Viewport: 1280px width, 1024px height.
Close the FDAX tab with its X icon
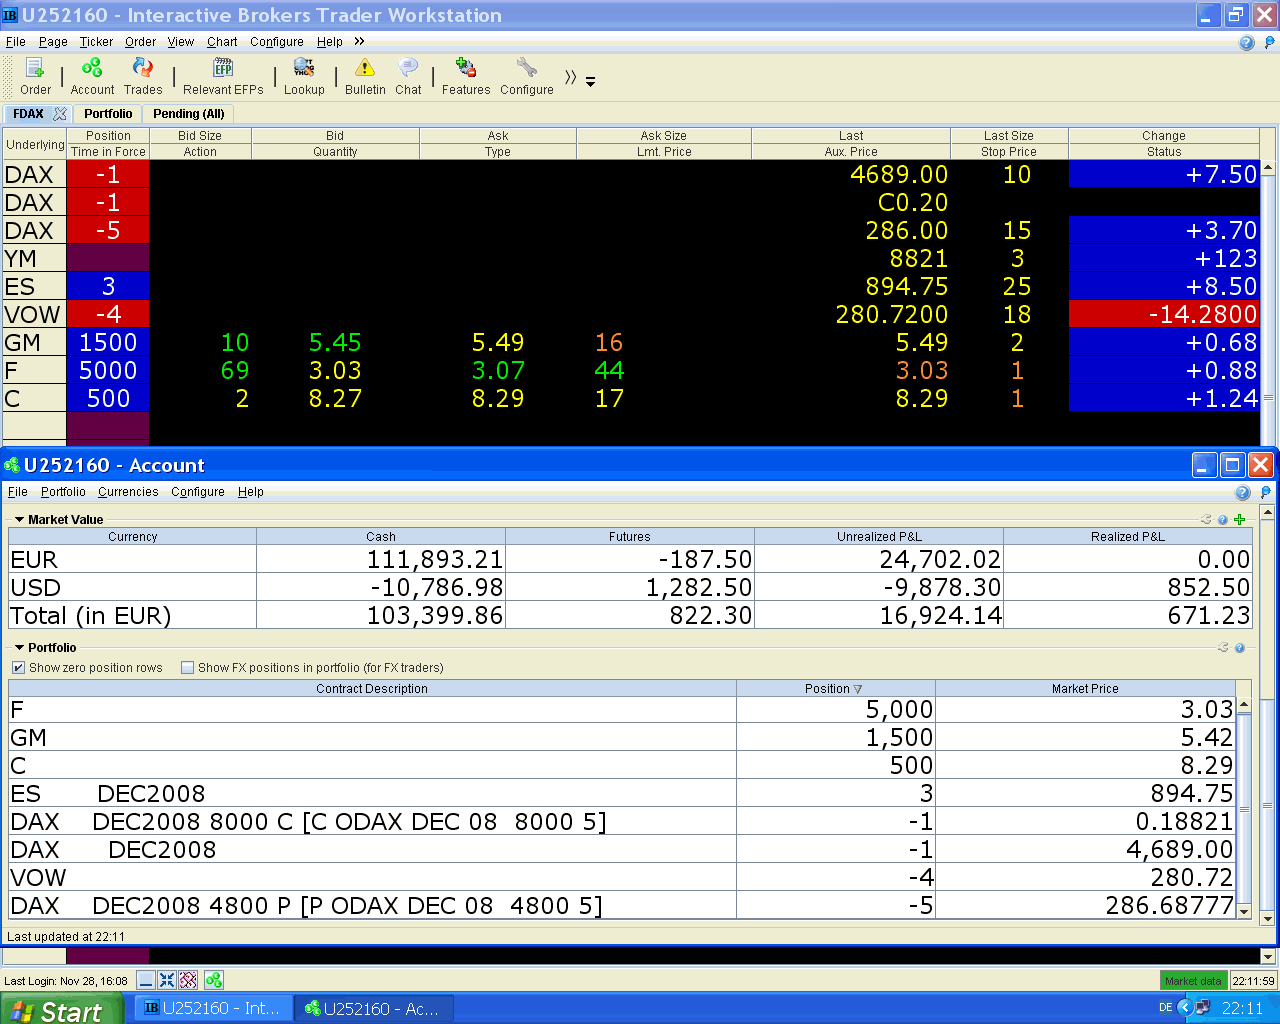point(60,114)
